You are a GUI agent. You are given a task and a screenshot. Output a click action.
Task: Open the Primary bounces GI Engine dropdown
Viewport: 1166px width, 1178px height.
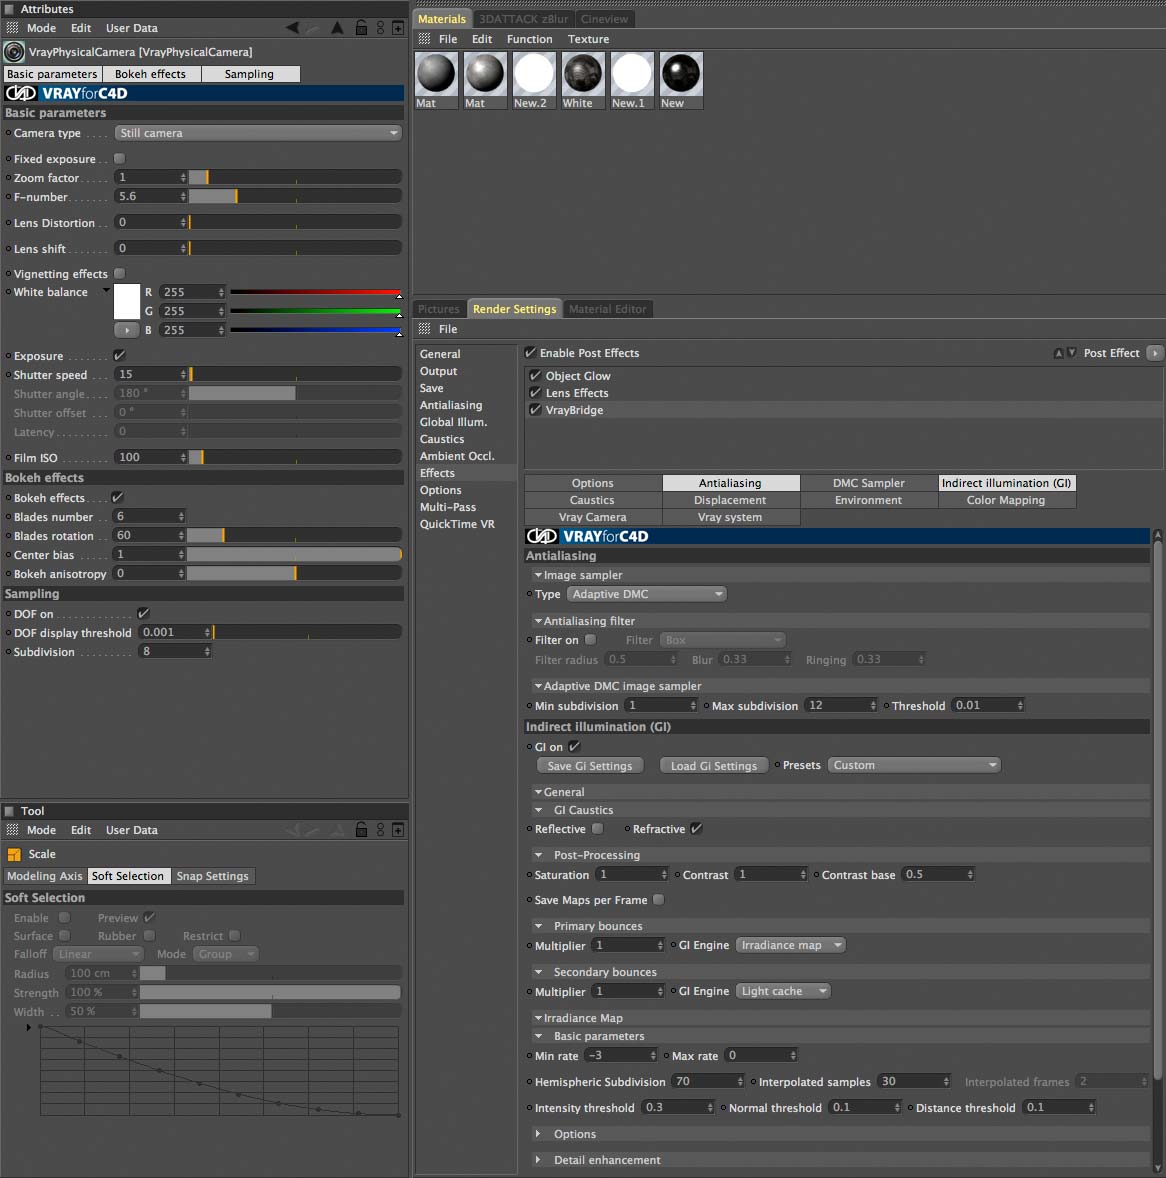[791, 945]
